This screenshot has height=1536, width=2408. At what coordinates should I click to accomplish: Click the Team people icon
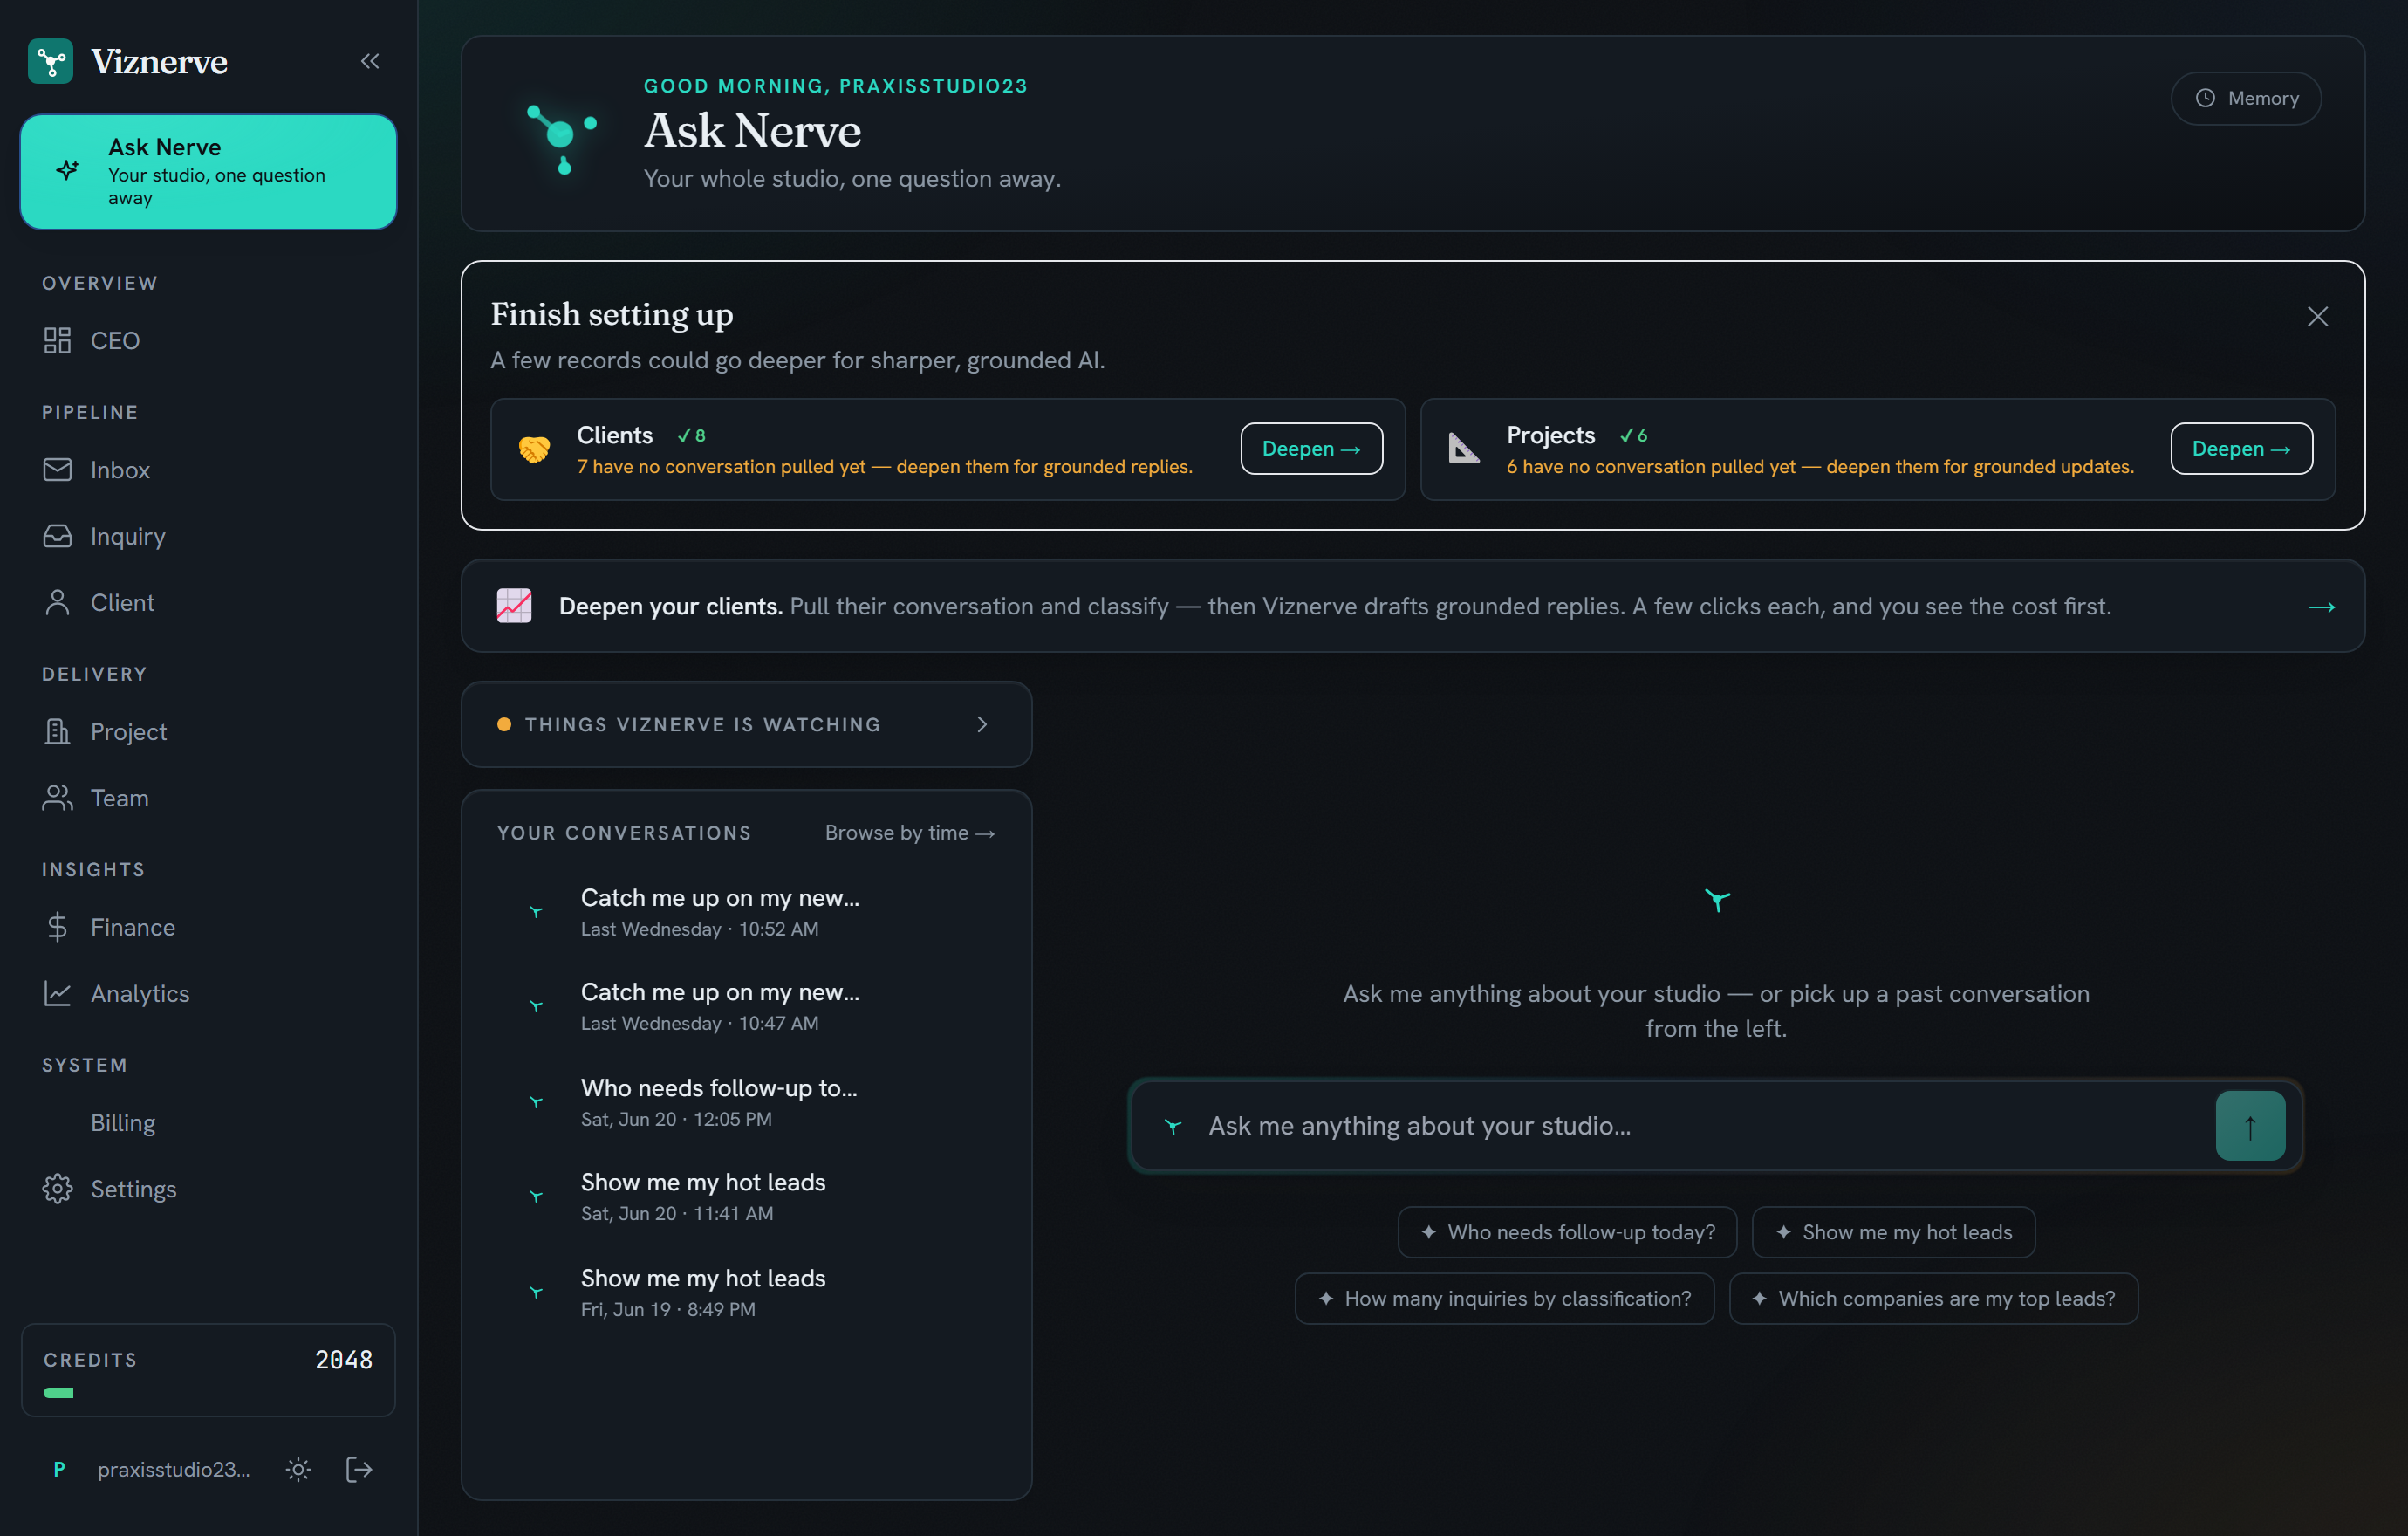[x=58, y=798]
